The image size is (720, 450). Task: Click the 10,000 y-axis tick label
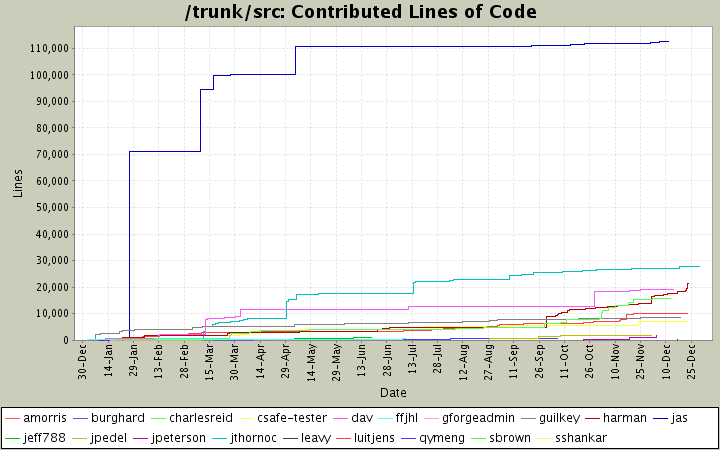[52, 314]
